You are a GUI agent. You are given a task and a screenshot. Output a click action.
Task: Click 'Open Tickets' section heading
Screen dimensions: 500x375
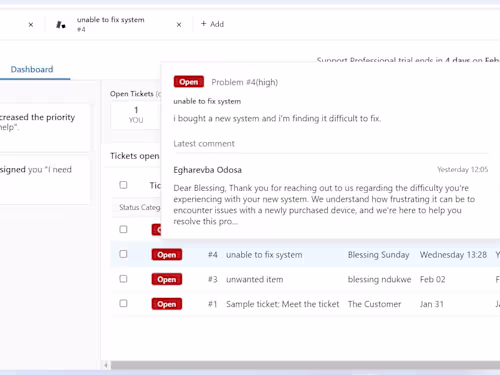coord(132,94)
